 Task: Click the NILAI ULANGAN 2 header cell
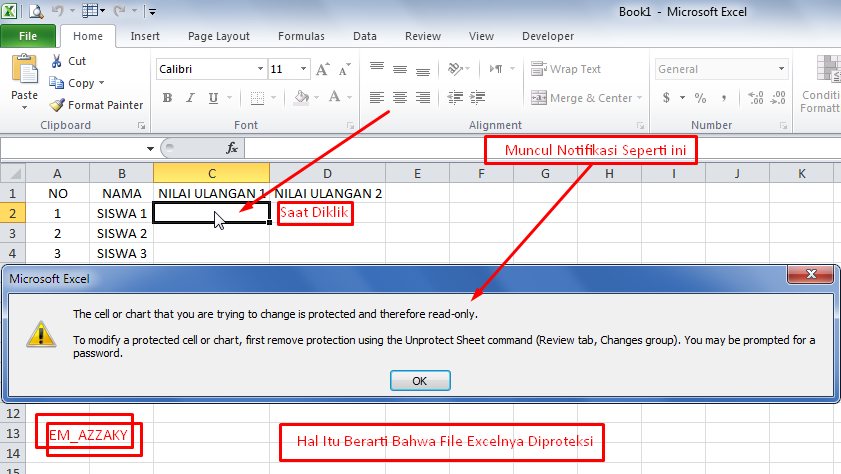(x=328, y=193)
